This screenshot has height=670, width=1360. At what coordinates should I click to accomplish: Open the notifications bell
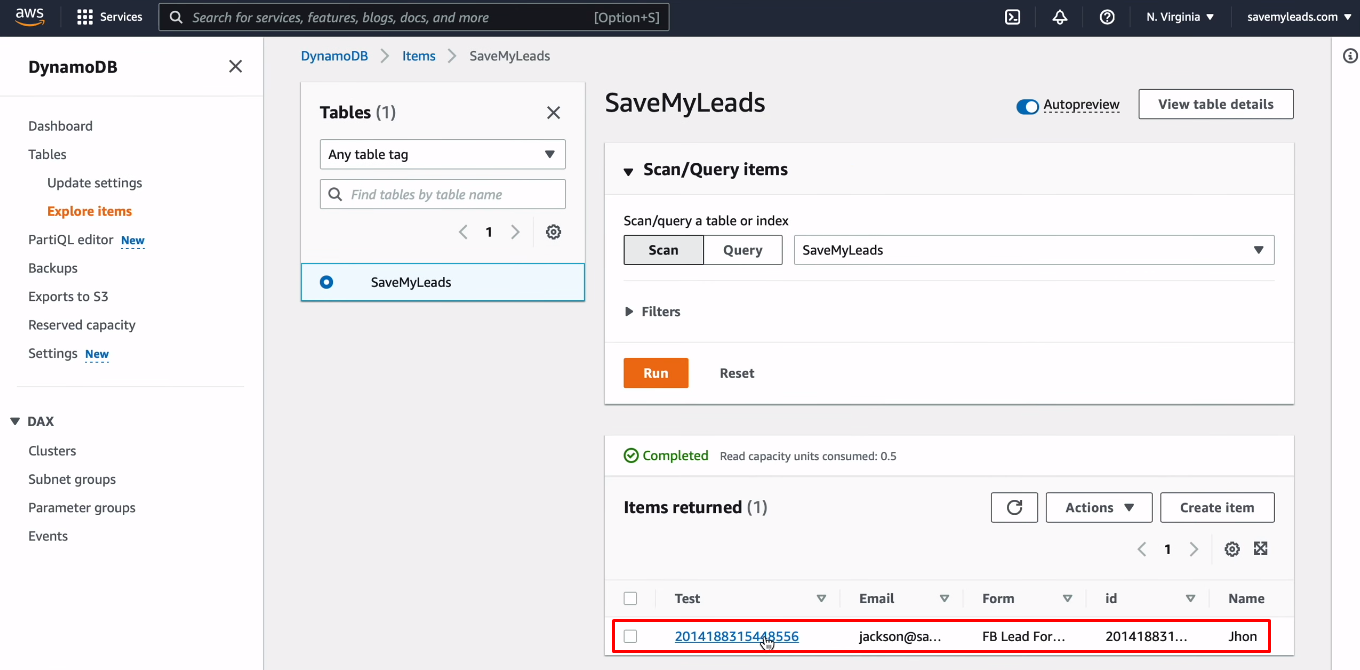click(x=1060, y=17)
